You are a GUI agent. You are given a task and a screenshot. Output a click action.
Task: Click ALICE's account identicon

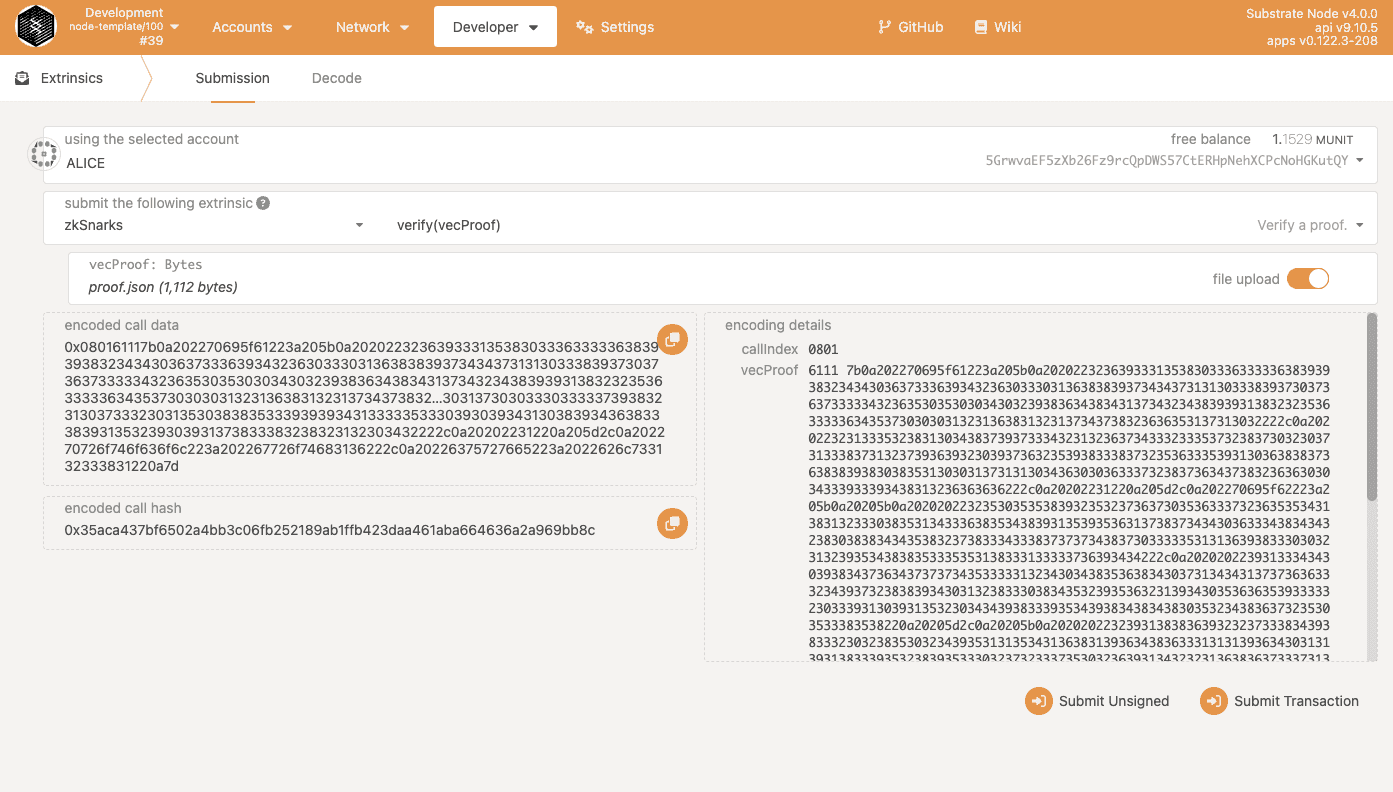click(x=43, y=154)
